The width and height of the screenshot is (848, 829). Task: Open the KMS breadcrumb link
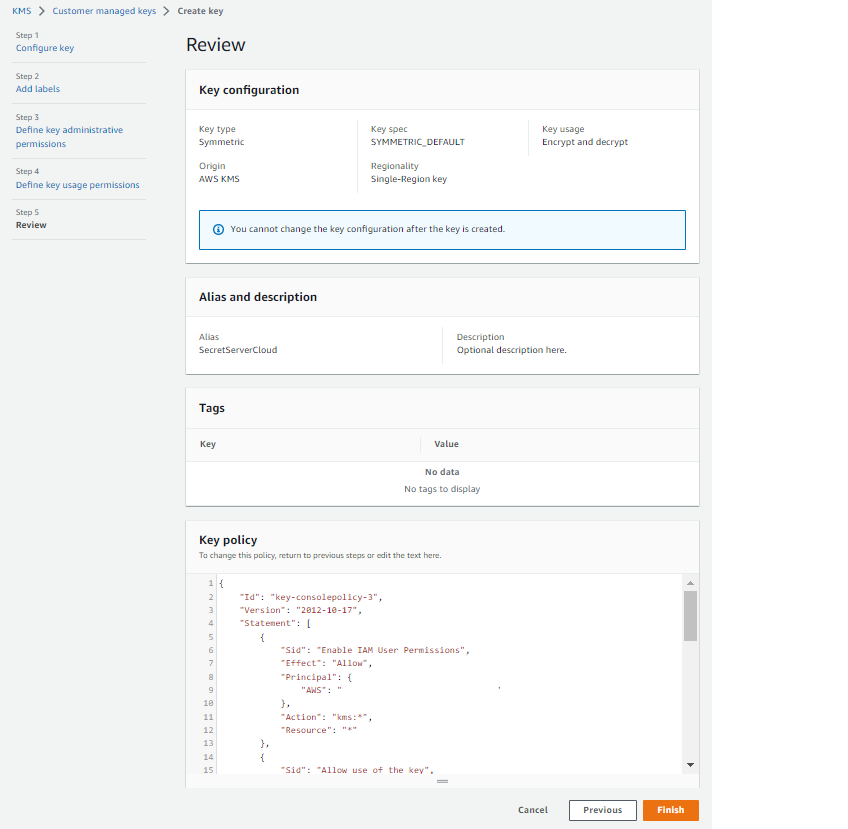[x=21, y=11]
